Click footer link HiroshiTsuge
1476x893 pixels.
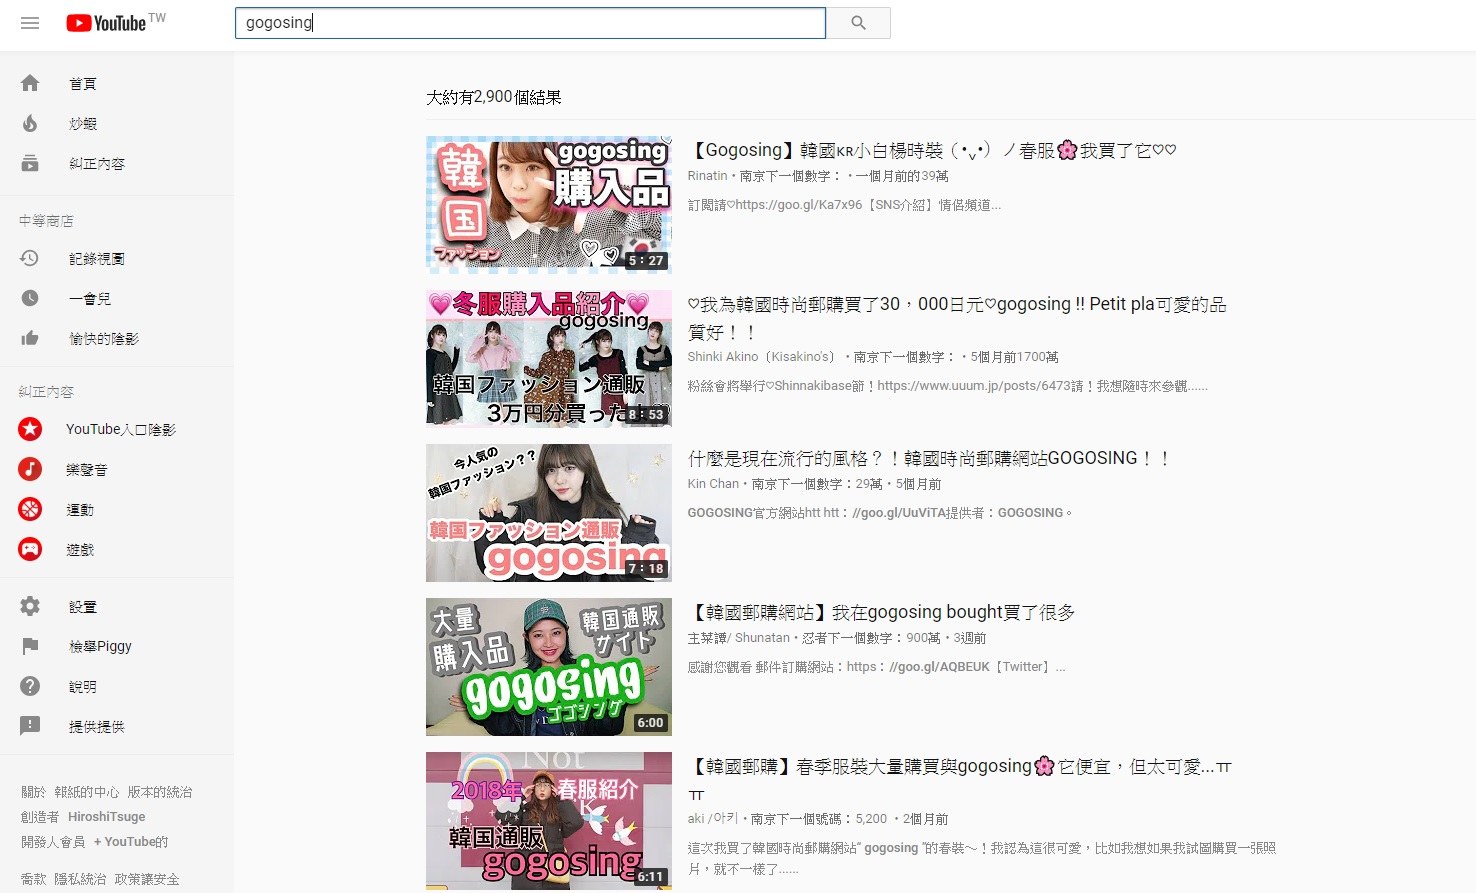click(107, 817)
